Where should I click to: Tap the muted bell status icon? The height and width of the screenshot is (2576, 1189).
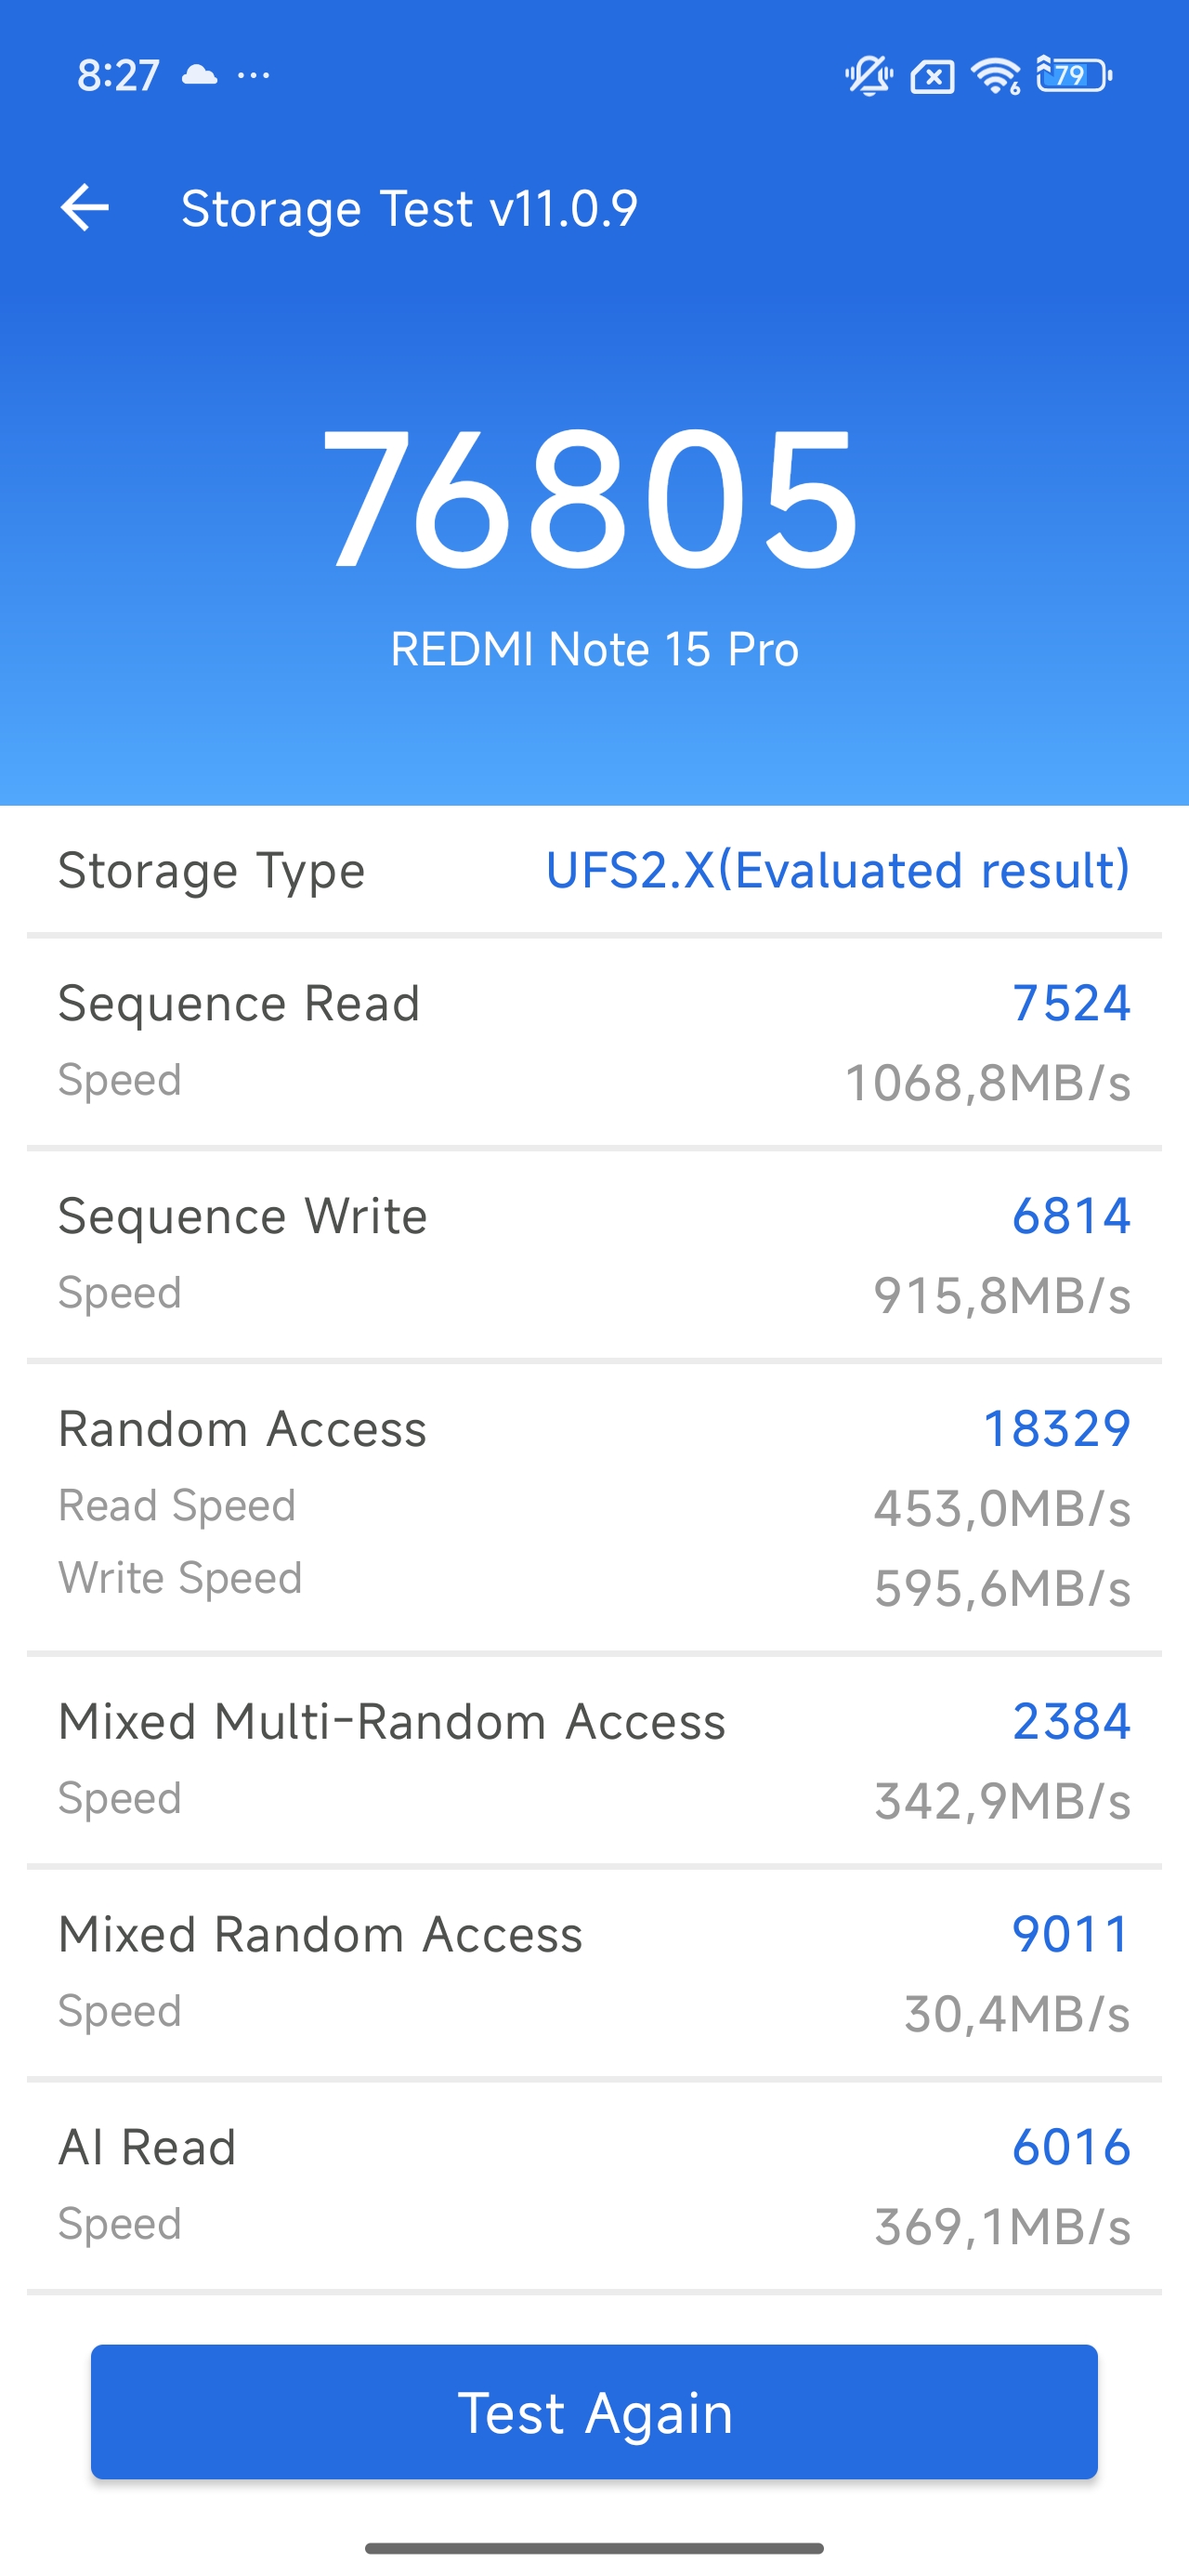click(x=868, y=76)
